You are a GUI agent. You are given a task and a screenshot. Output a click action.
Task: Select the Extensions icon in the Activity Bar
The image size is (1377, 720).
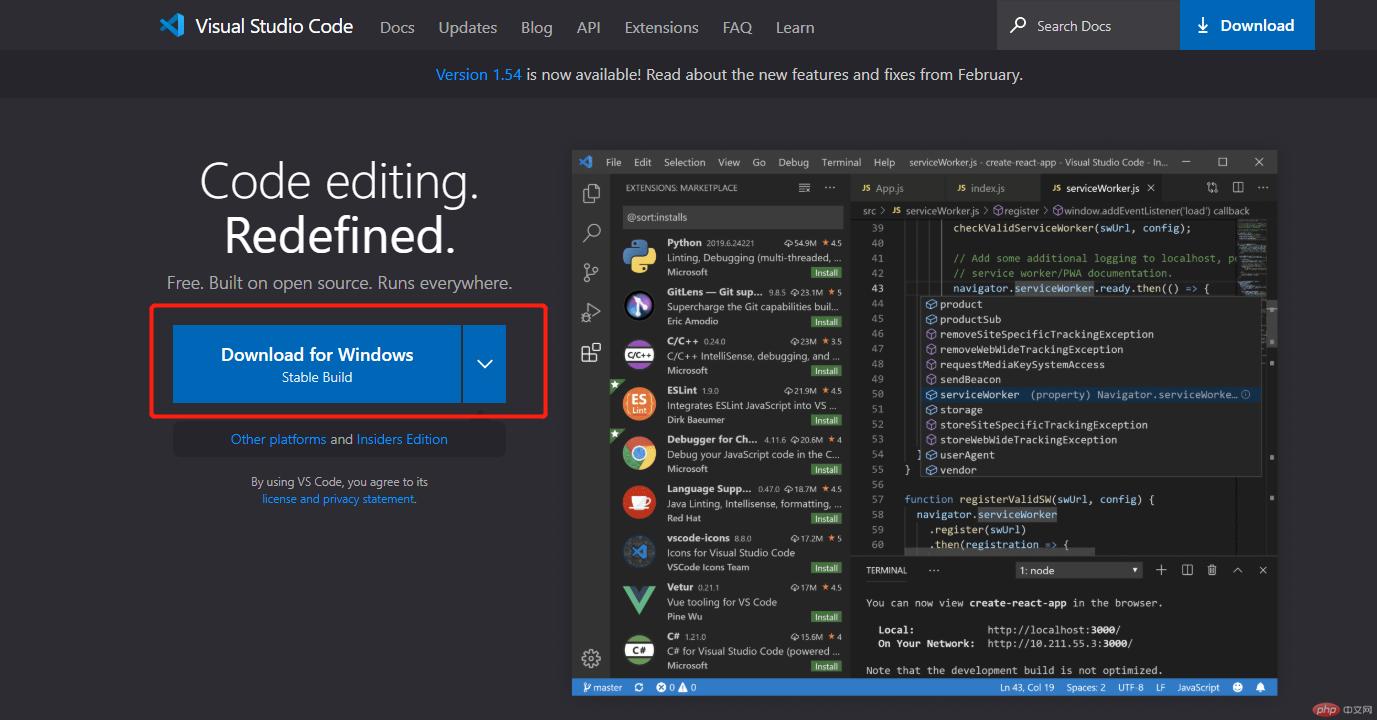tap(591, 351)
